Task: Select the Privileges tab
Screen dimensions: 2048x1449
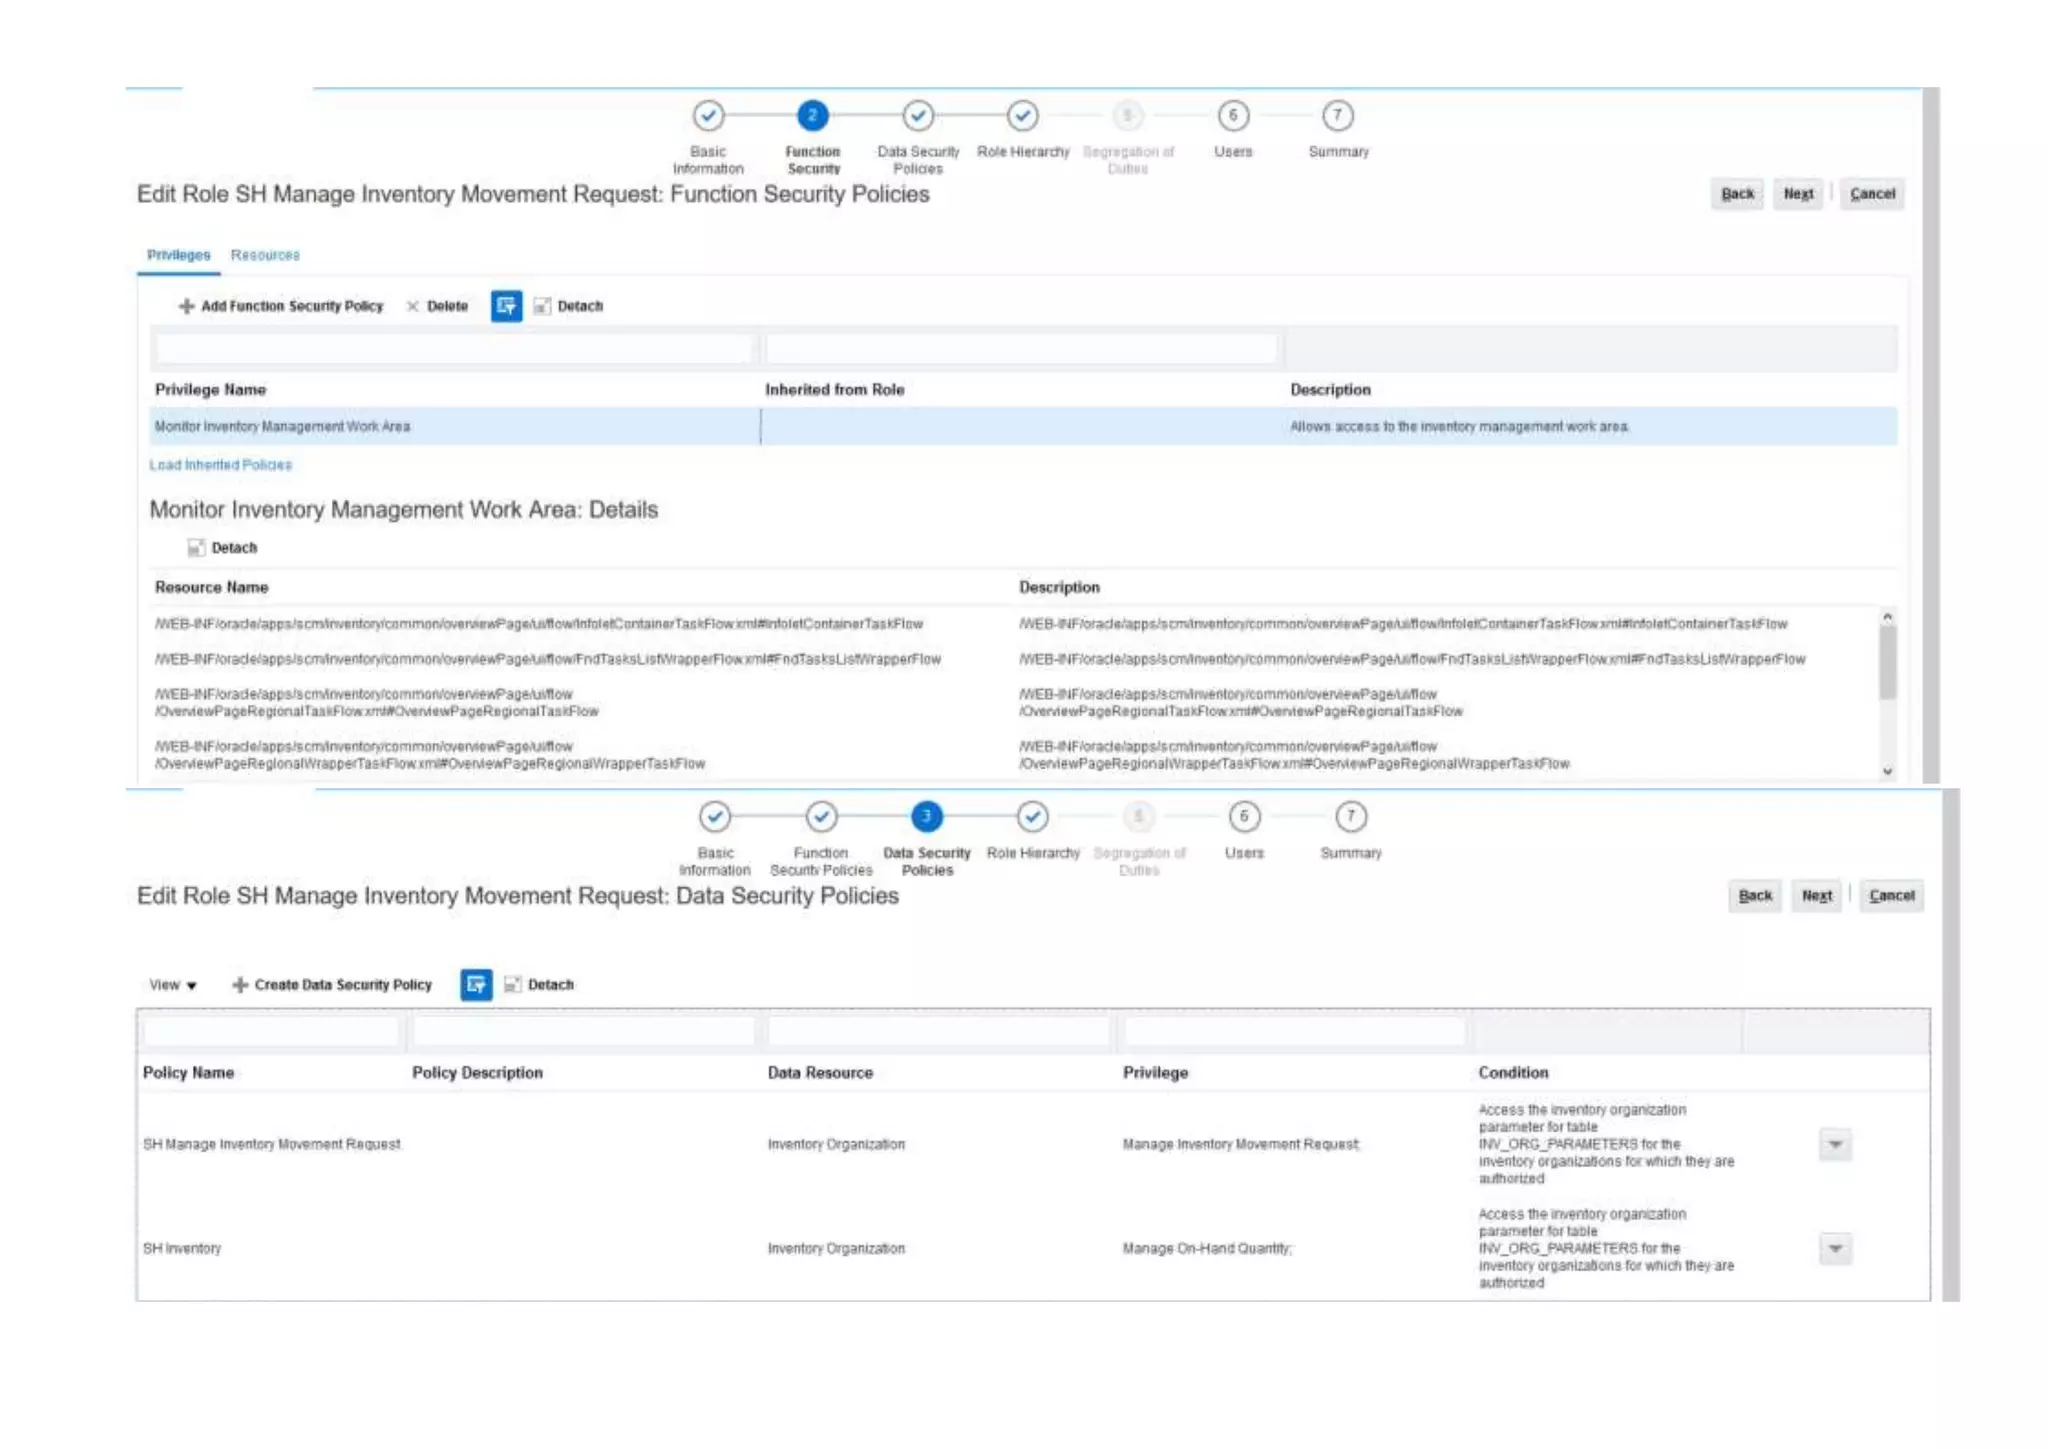Action: pos(178,255)
